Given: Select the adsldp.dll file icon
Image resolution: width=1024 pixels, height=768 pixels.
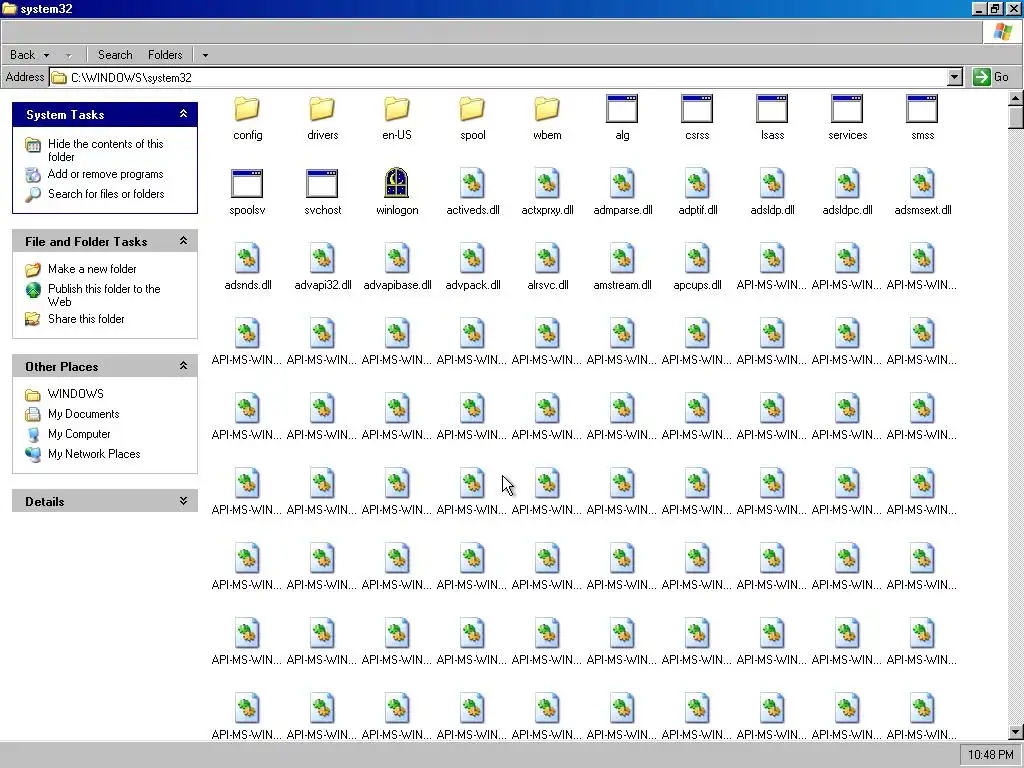Looking at the screenshot, I should point(772,184).
